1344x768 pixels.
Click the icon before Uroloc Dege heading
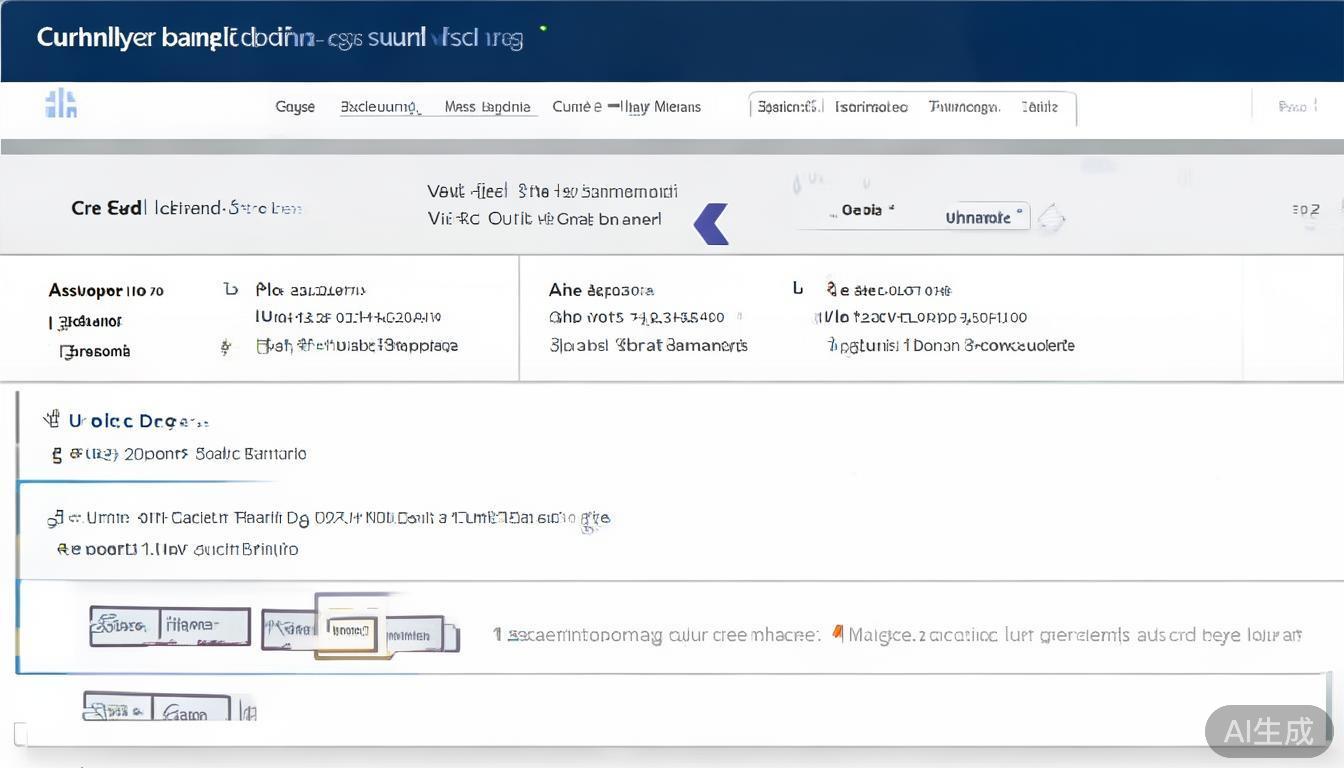point(51,420)
